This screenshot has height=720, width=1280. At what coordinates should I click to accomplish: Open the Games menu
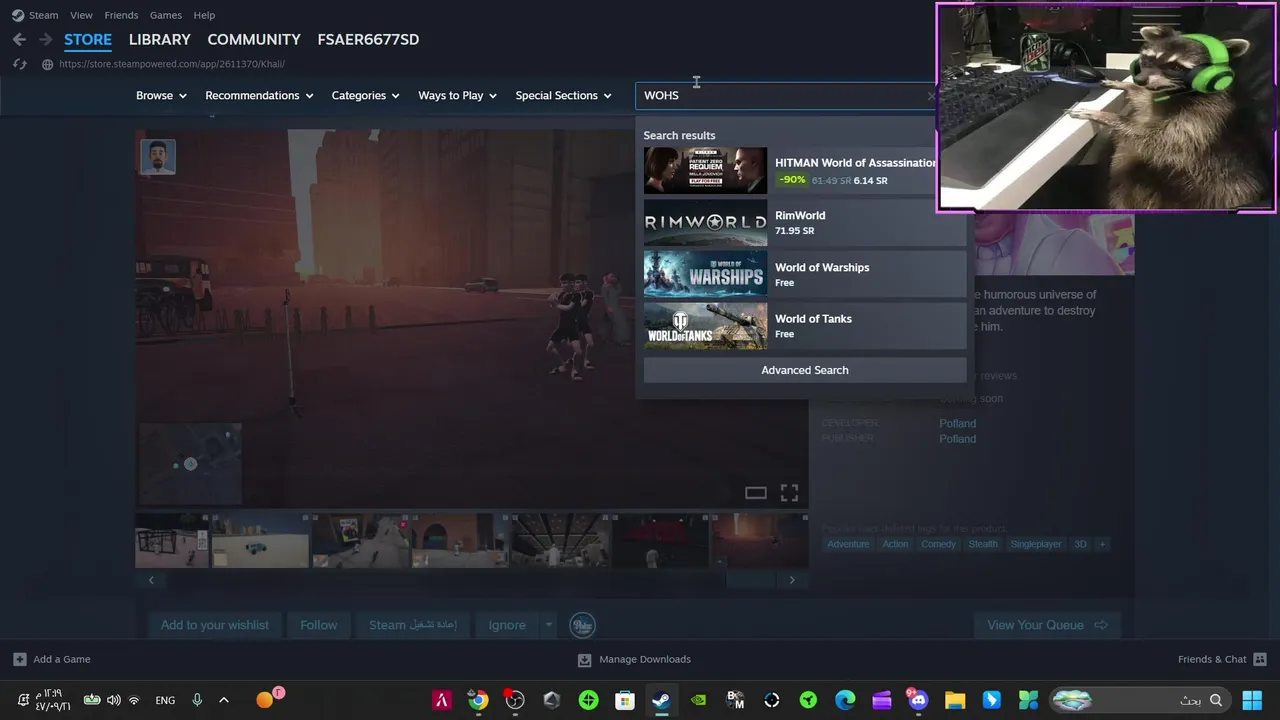[x=166, y=15]
